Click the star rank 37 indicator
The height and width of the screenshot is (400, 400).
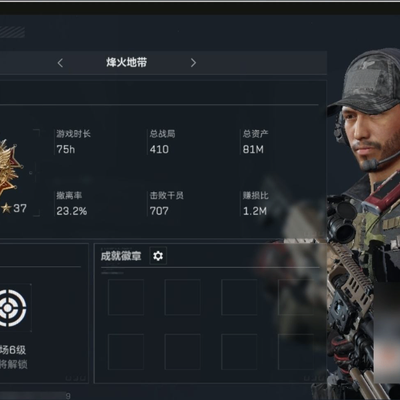pos(14,208)
